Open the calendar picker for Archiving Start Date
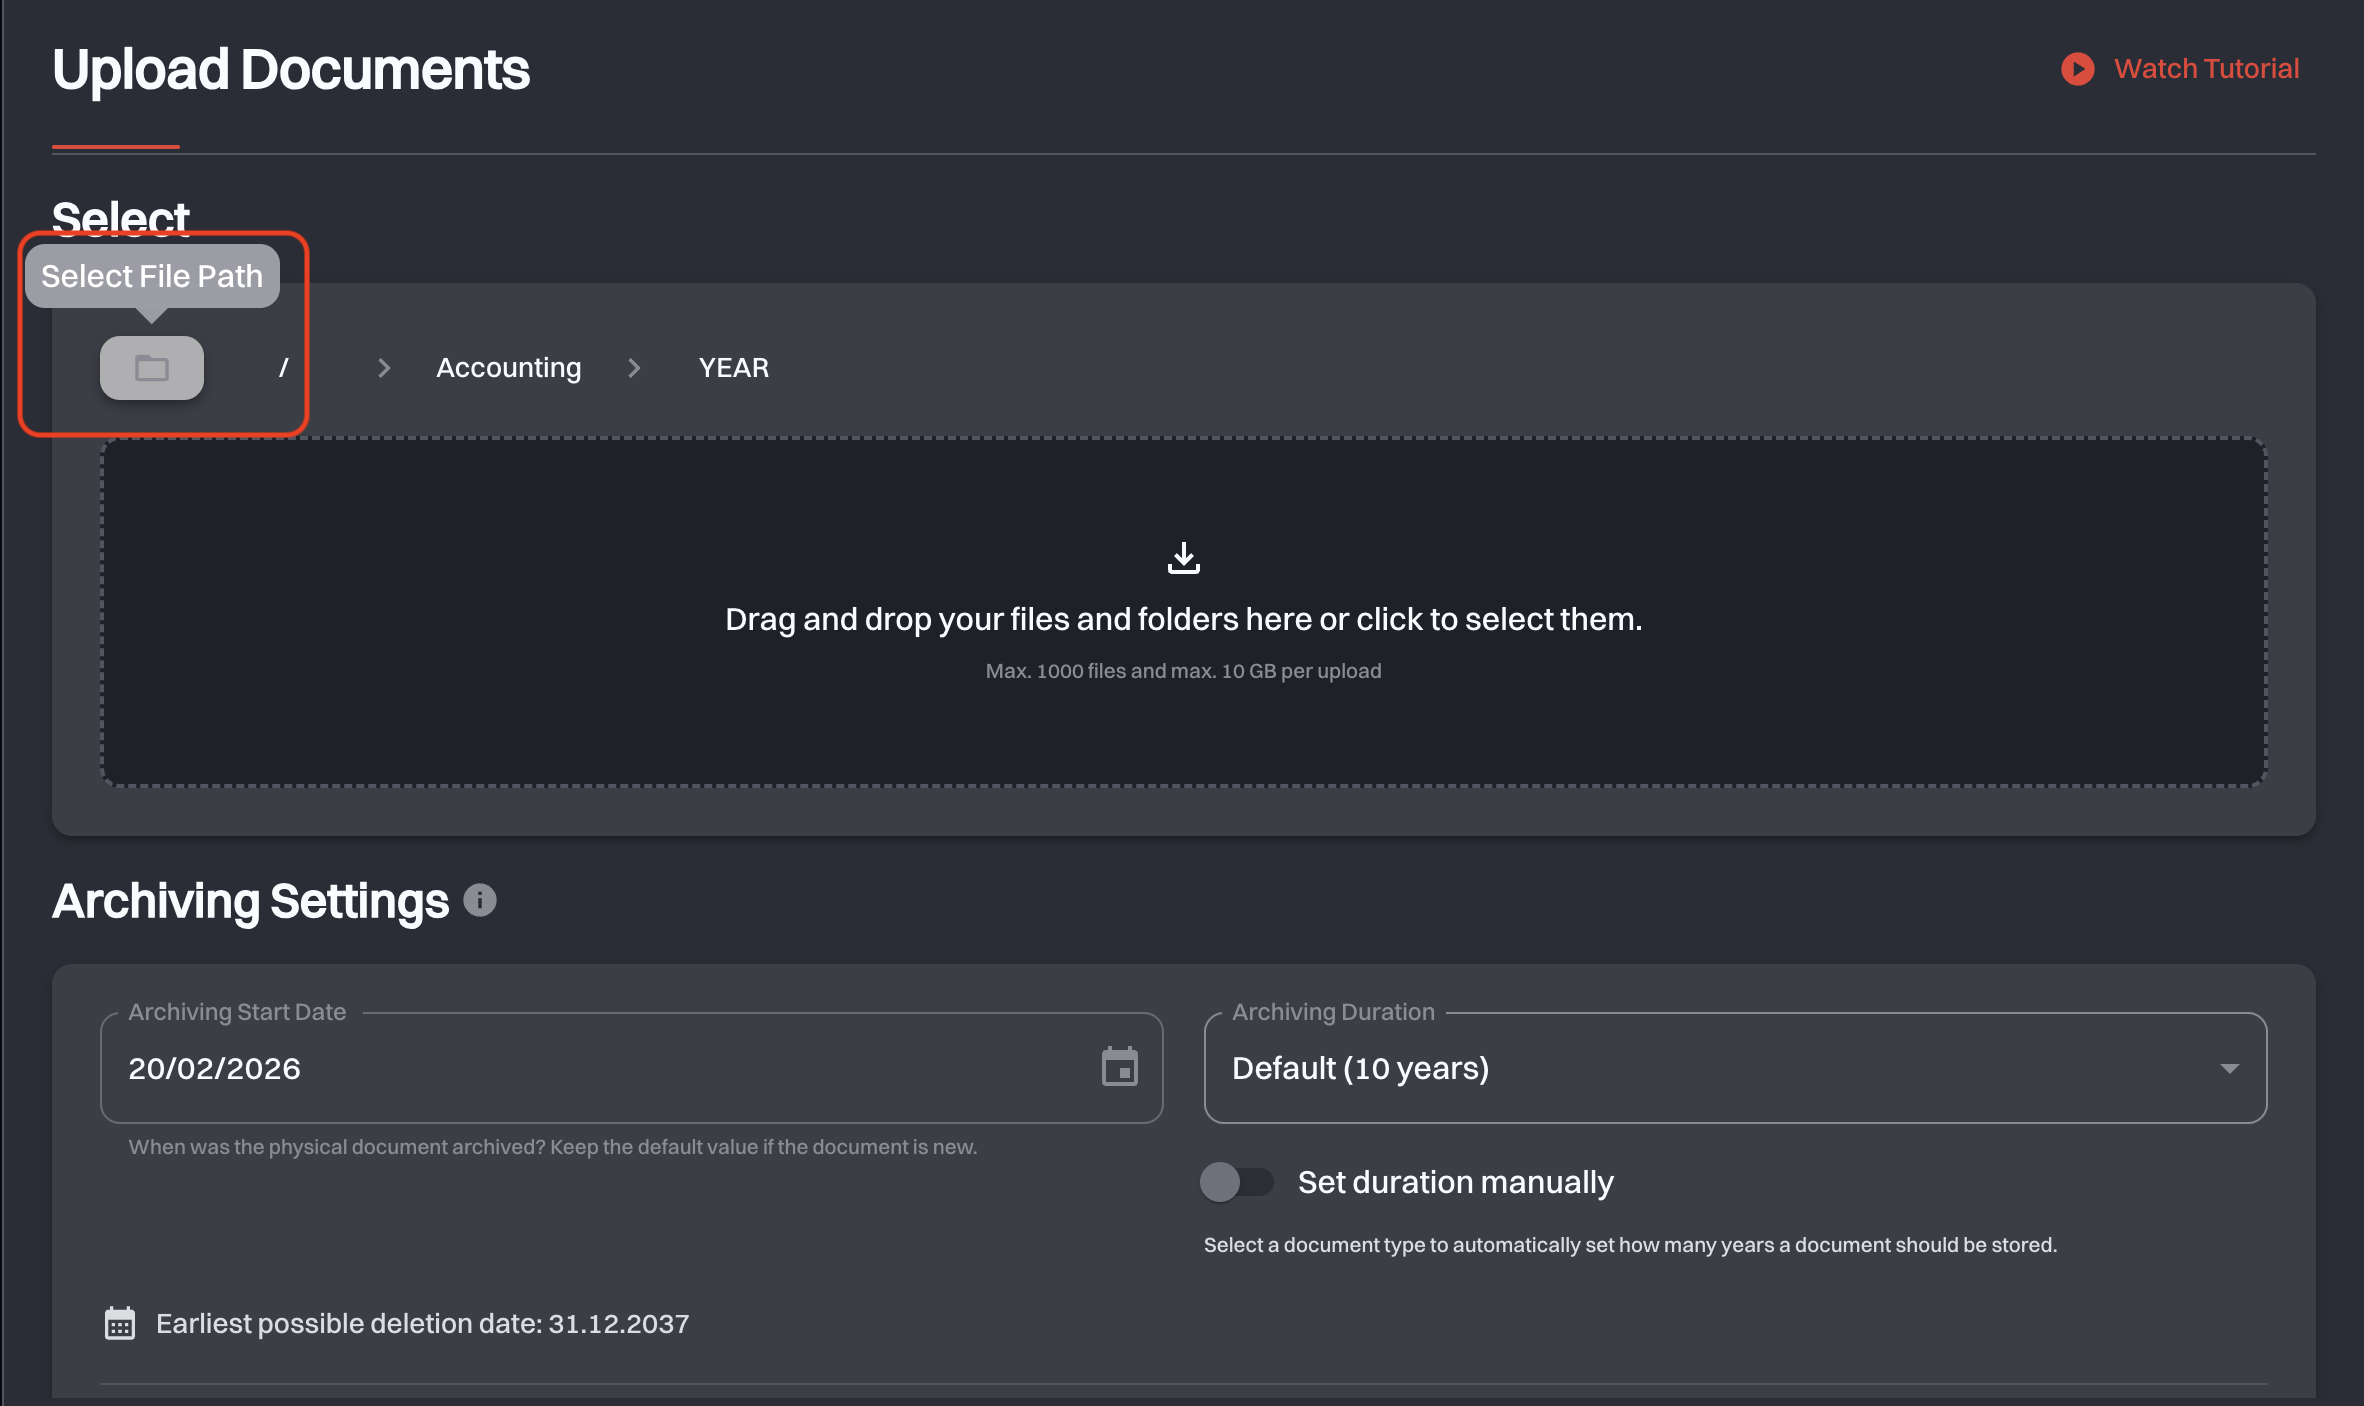 point(1120,1067)
